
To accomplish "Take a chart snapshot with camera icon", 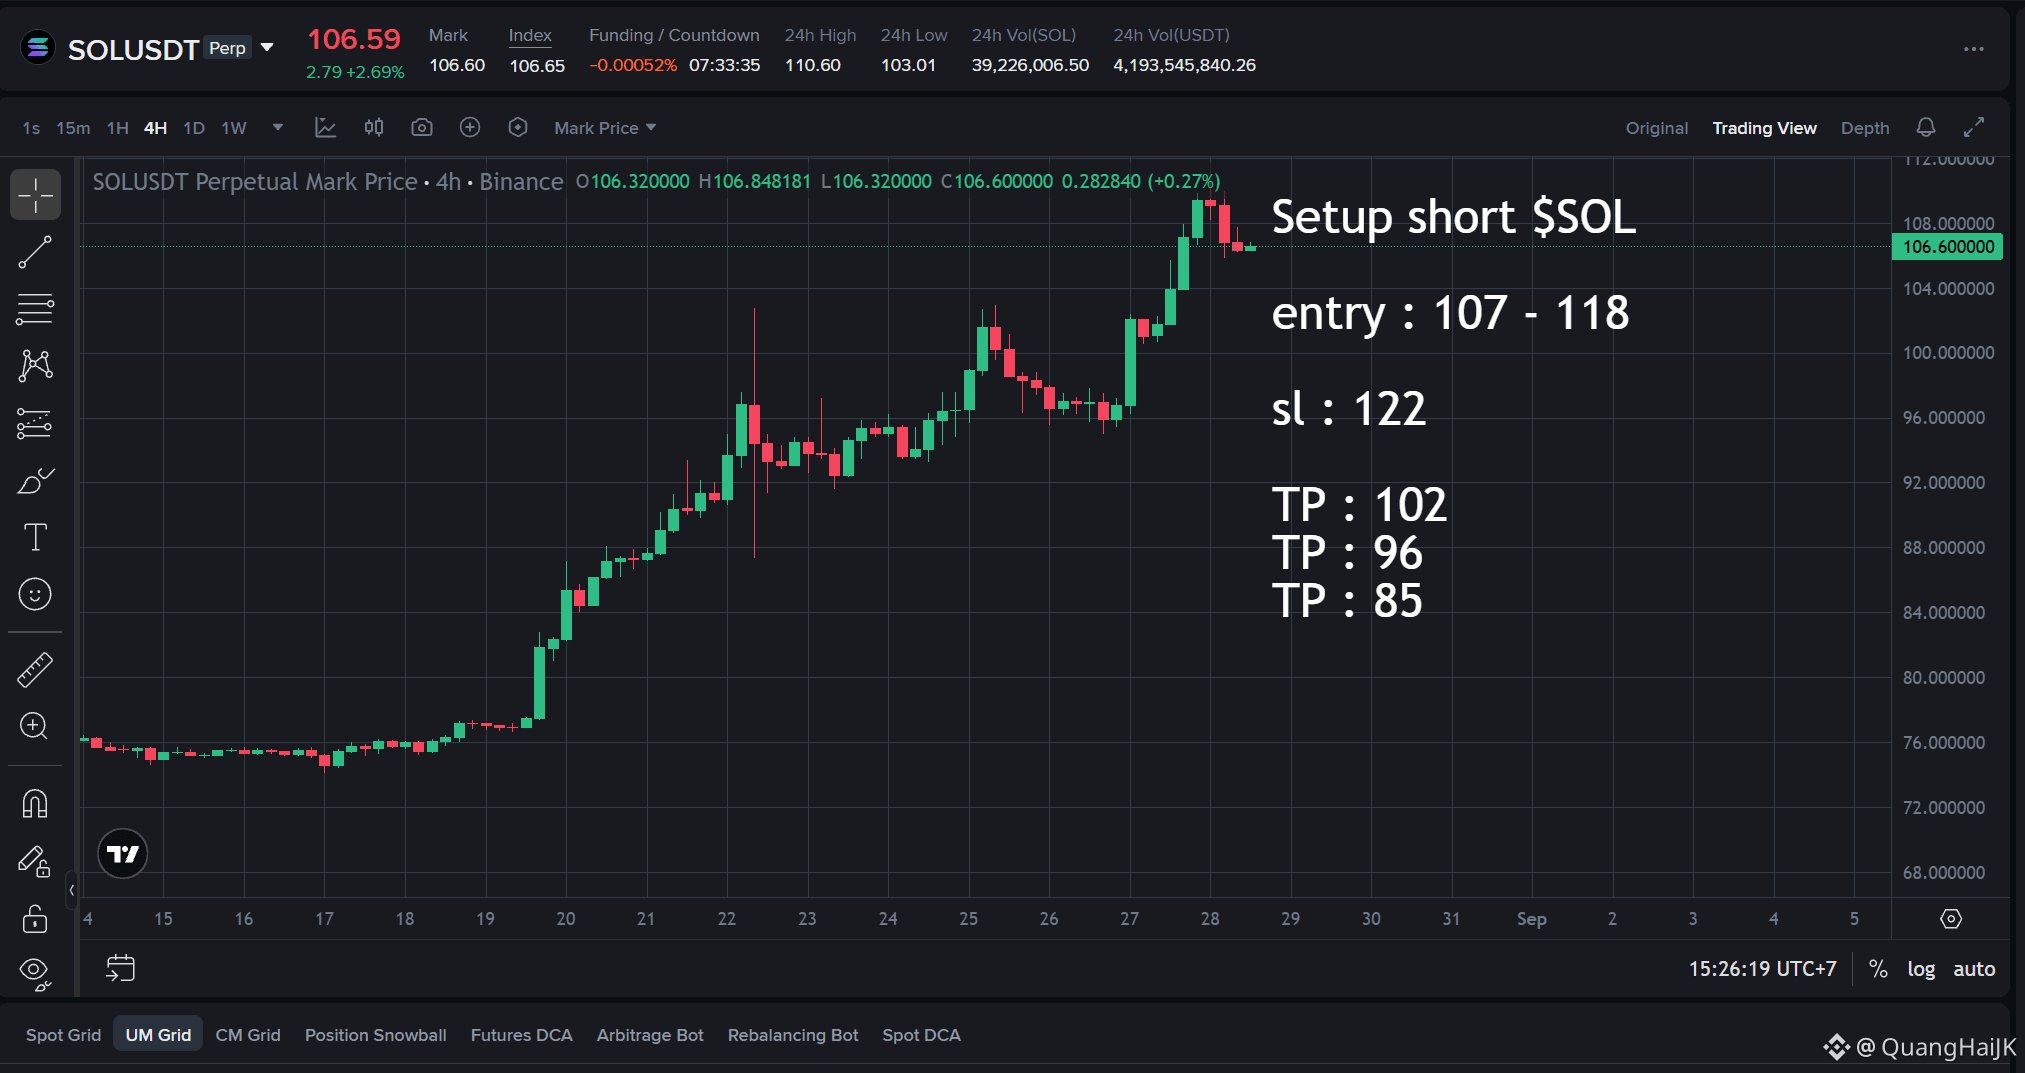I will [422, 128].
